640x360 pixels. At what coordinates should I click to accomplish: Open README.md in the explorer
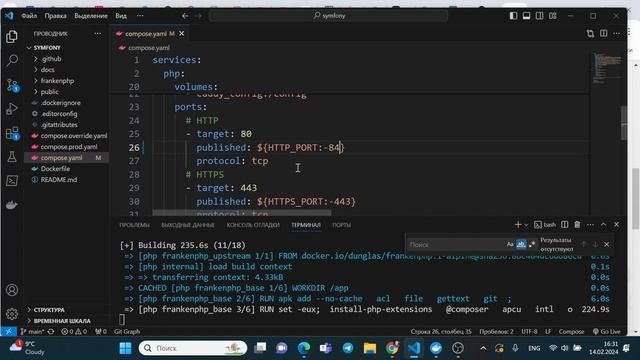(x=59, y=180)
